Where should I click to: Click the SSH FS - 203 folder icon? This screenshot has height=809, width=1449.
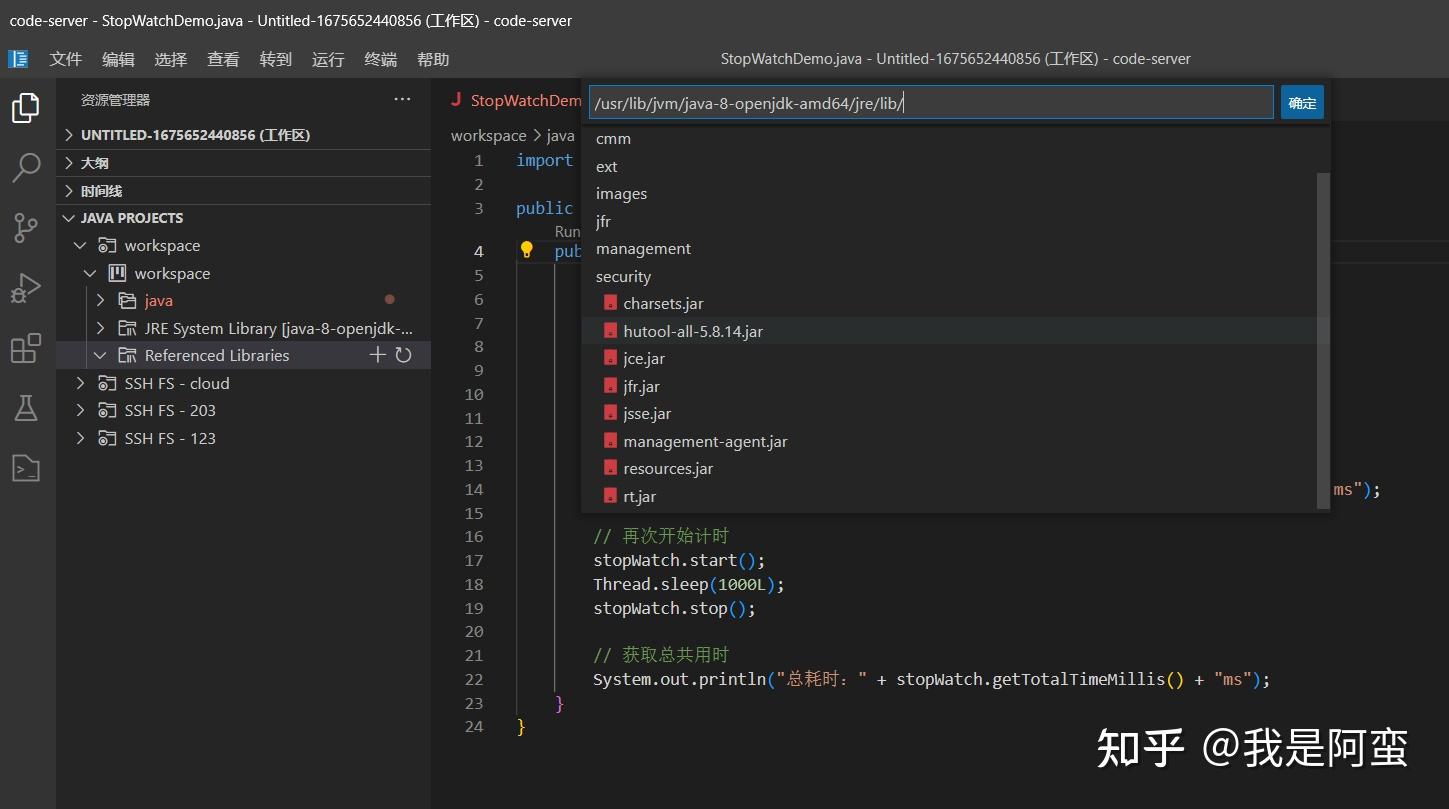tap(107, 410)
